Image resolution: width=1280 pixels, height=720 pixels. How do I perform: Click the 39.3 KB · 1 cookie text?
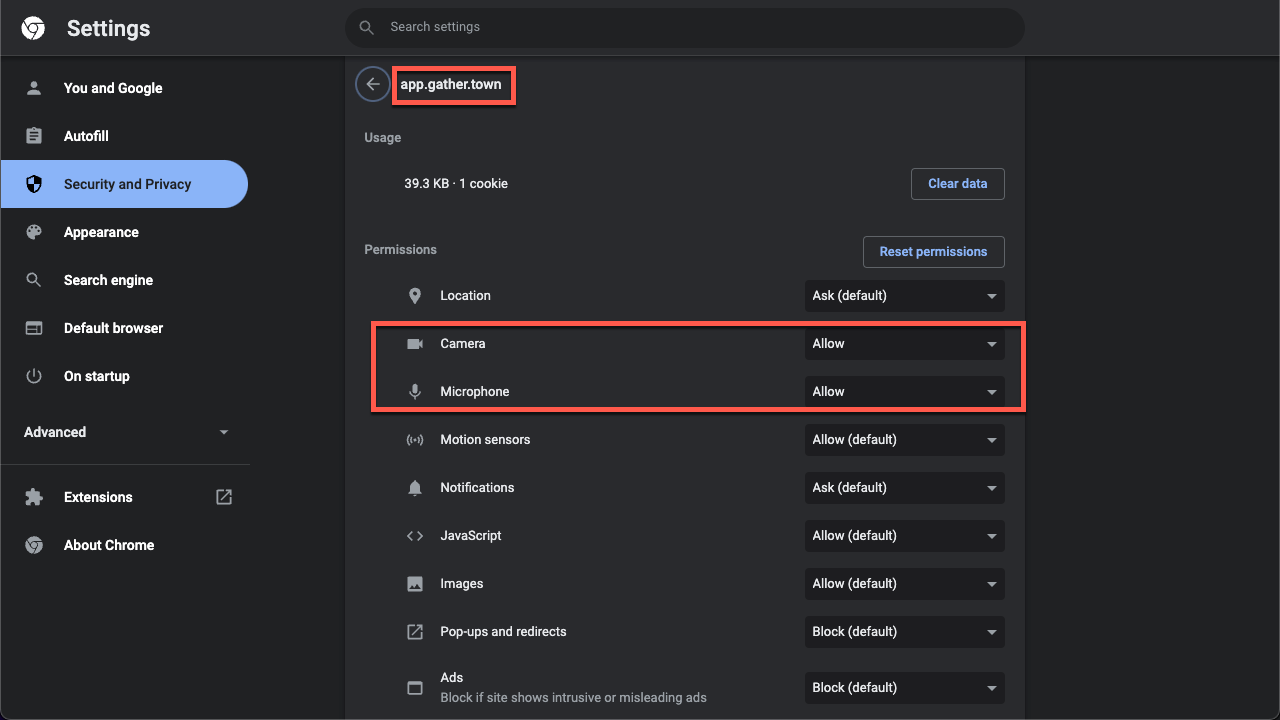(x=456, y=184)
